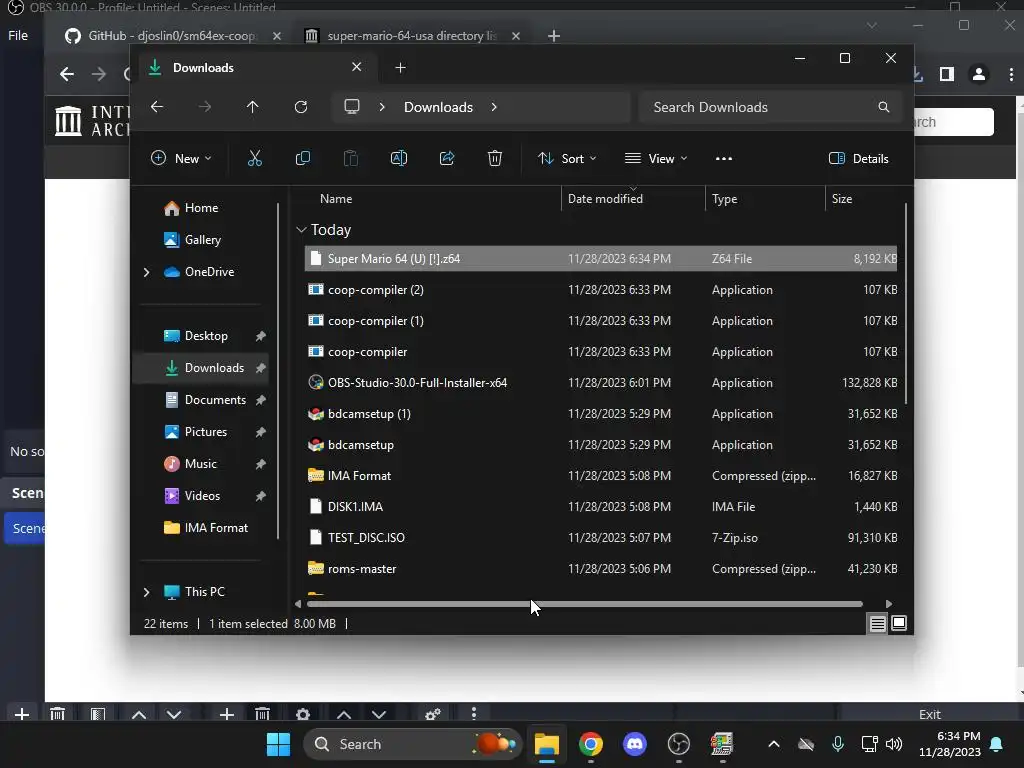Sort by the Name column header
Image resolution: width=1024 pixels, height=768 pixels.
coord(336,199)
